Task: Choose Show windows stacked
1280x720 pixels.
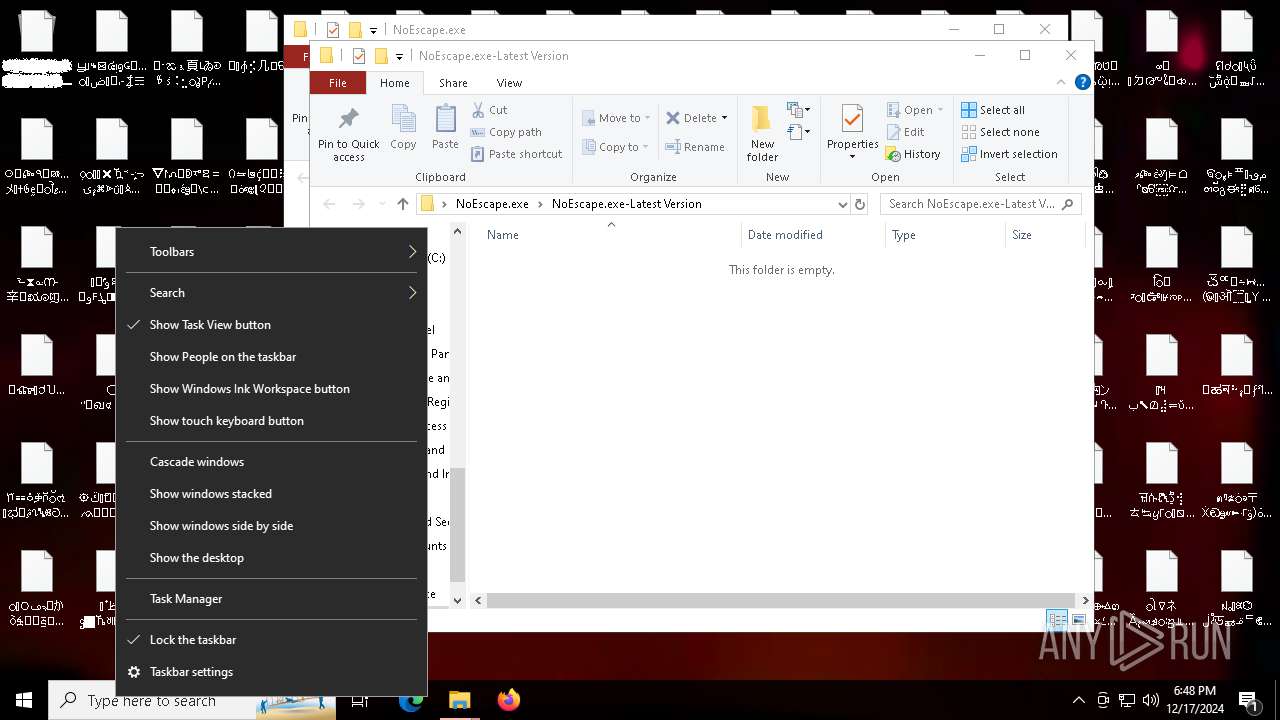Action: coord(272,494)
